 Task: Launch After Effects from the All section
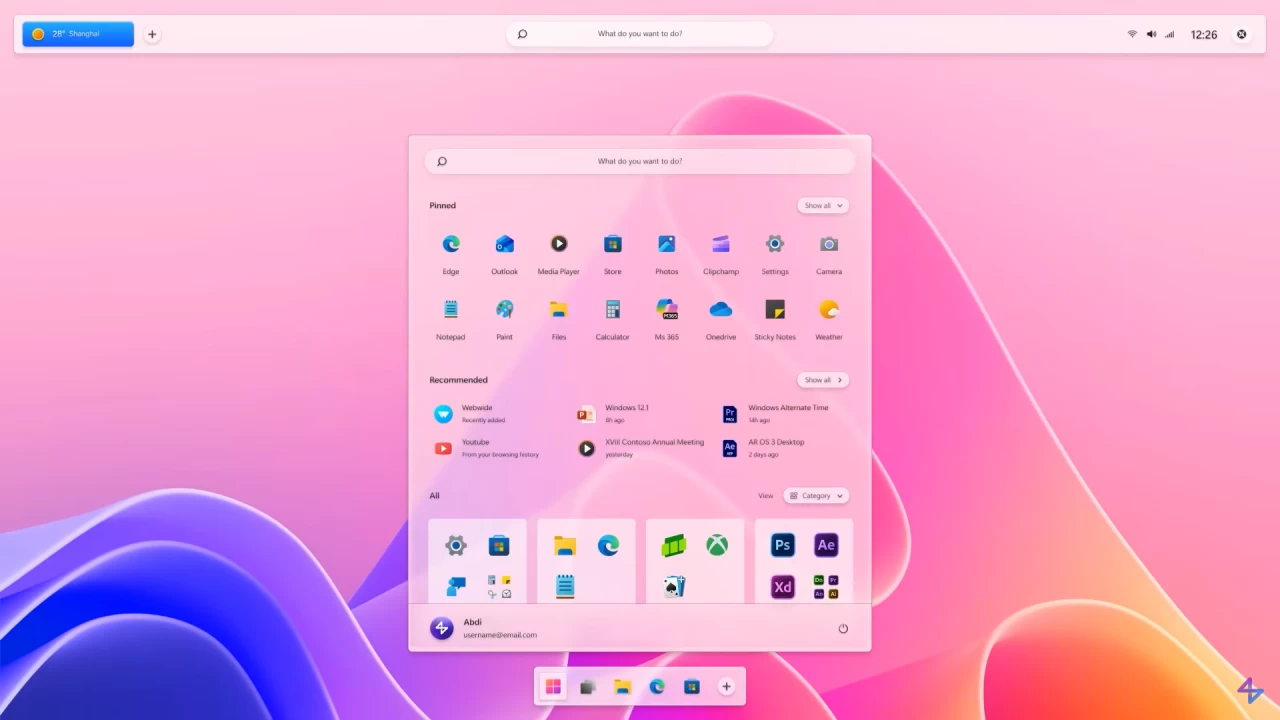tap(826, 545)
